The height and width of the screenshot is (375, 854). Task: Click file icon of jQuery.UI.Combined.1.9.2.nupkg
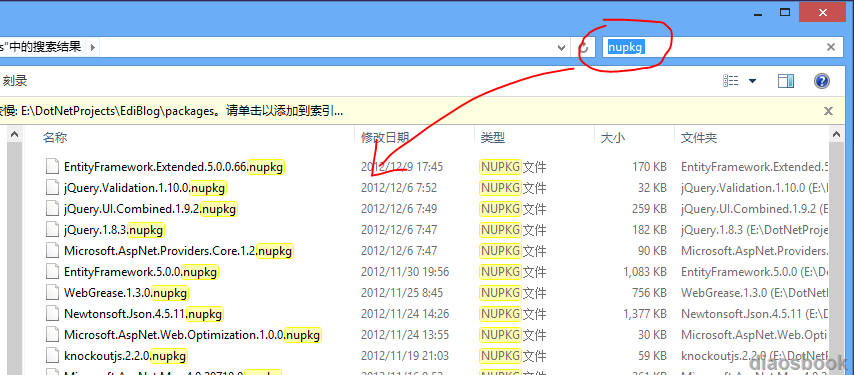(x=52, y=208)
